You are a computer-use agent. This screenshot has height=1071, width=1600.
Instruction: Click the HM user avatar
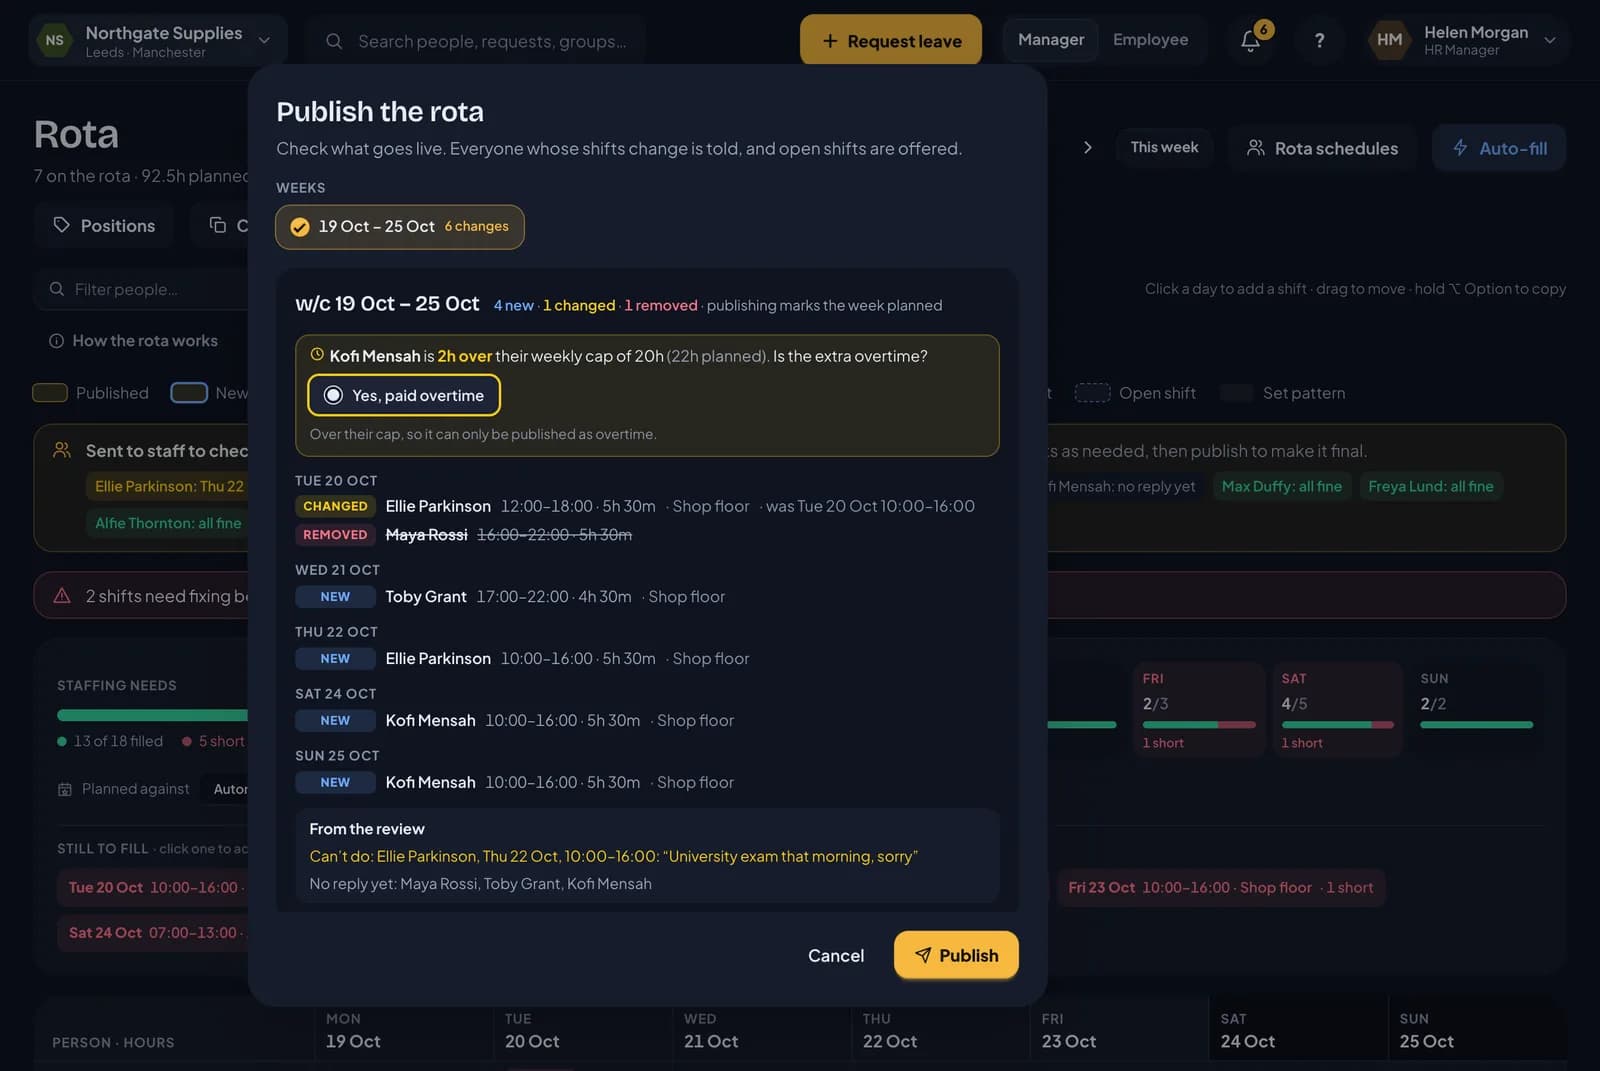point(1389,40)
